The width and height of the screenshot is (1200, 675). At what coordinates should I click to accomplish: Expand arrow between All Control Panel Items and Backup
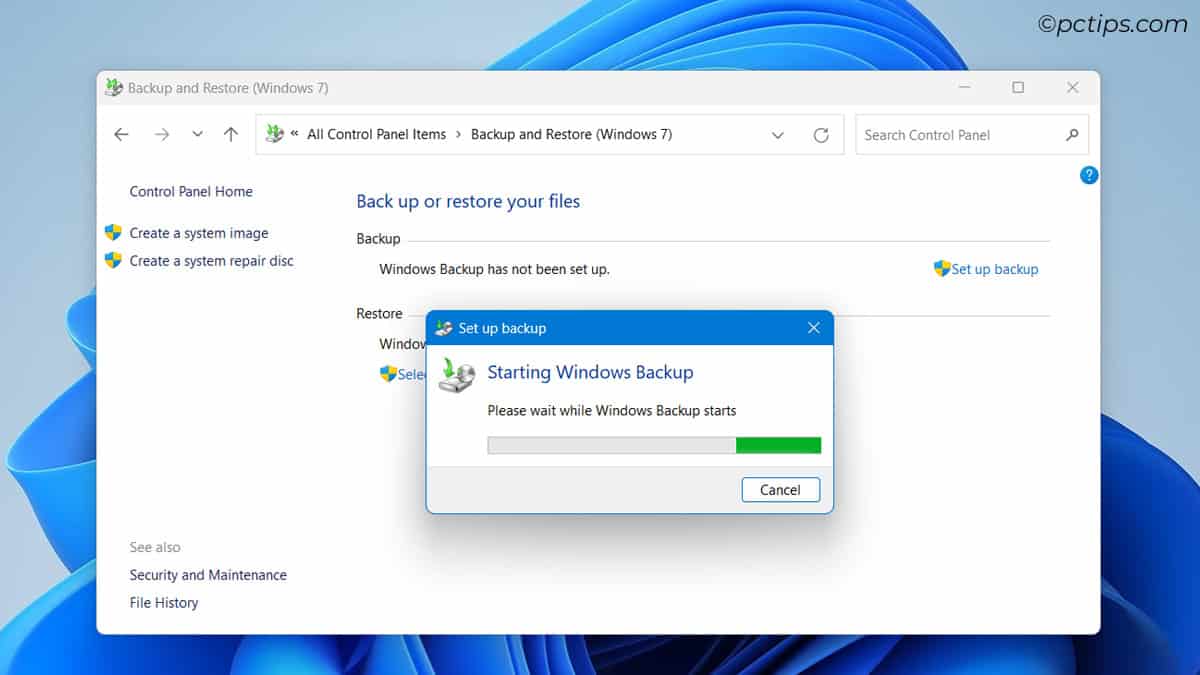pos(458,134)
